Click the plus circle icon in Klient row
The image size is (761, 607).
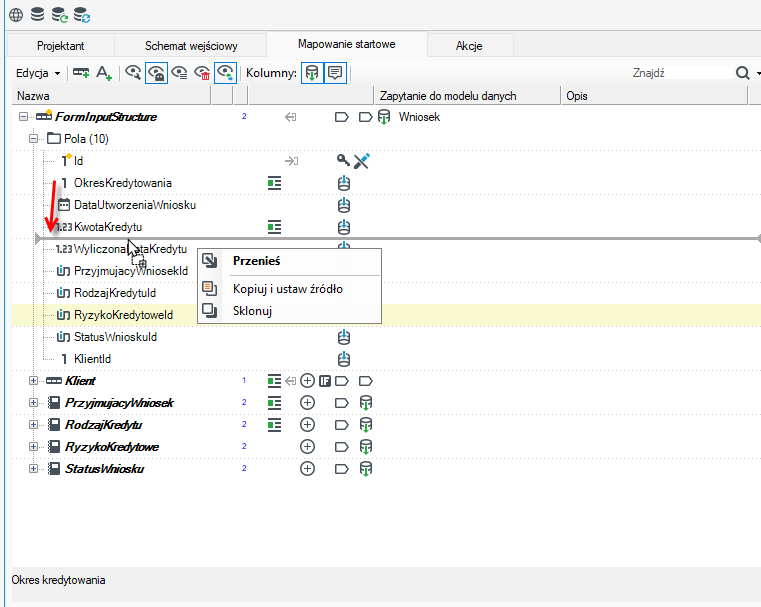click(x=307, y=381)
